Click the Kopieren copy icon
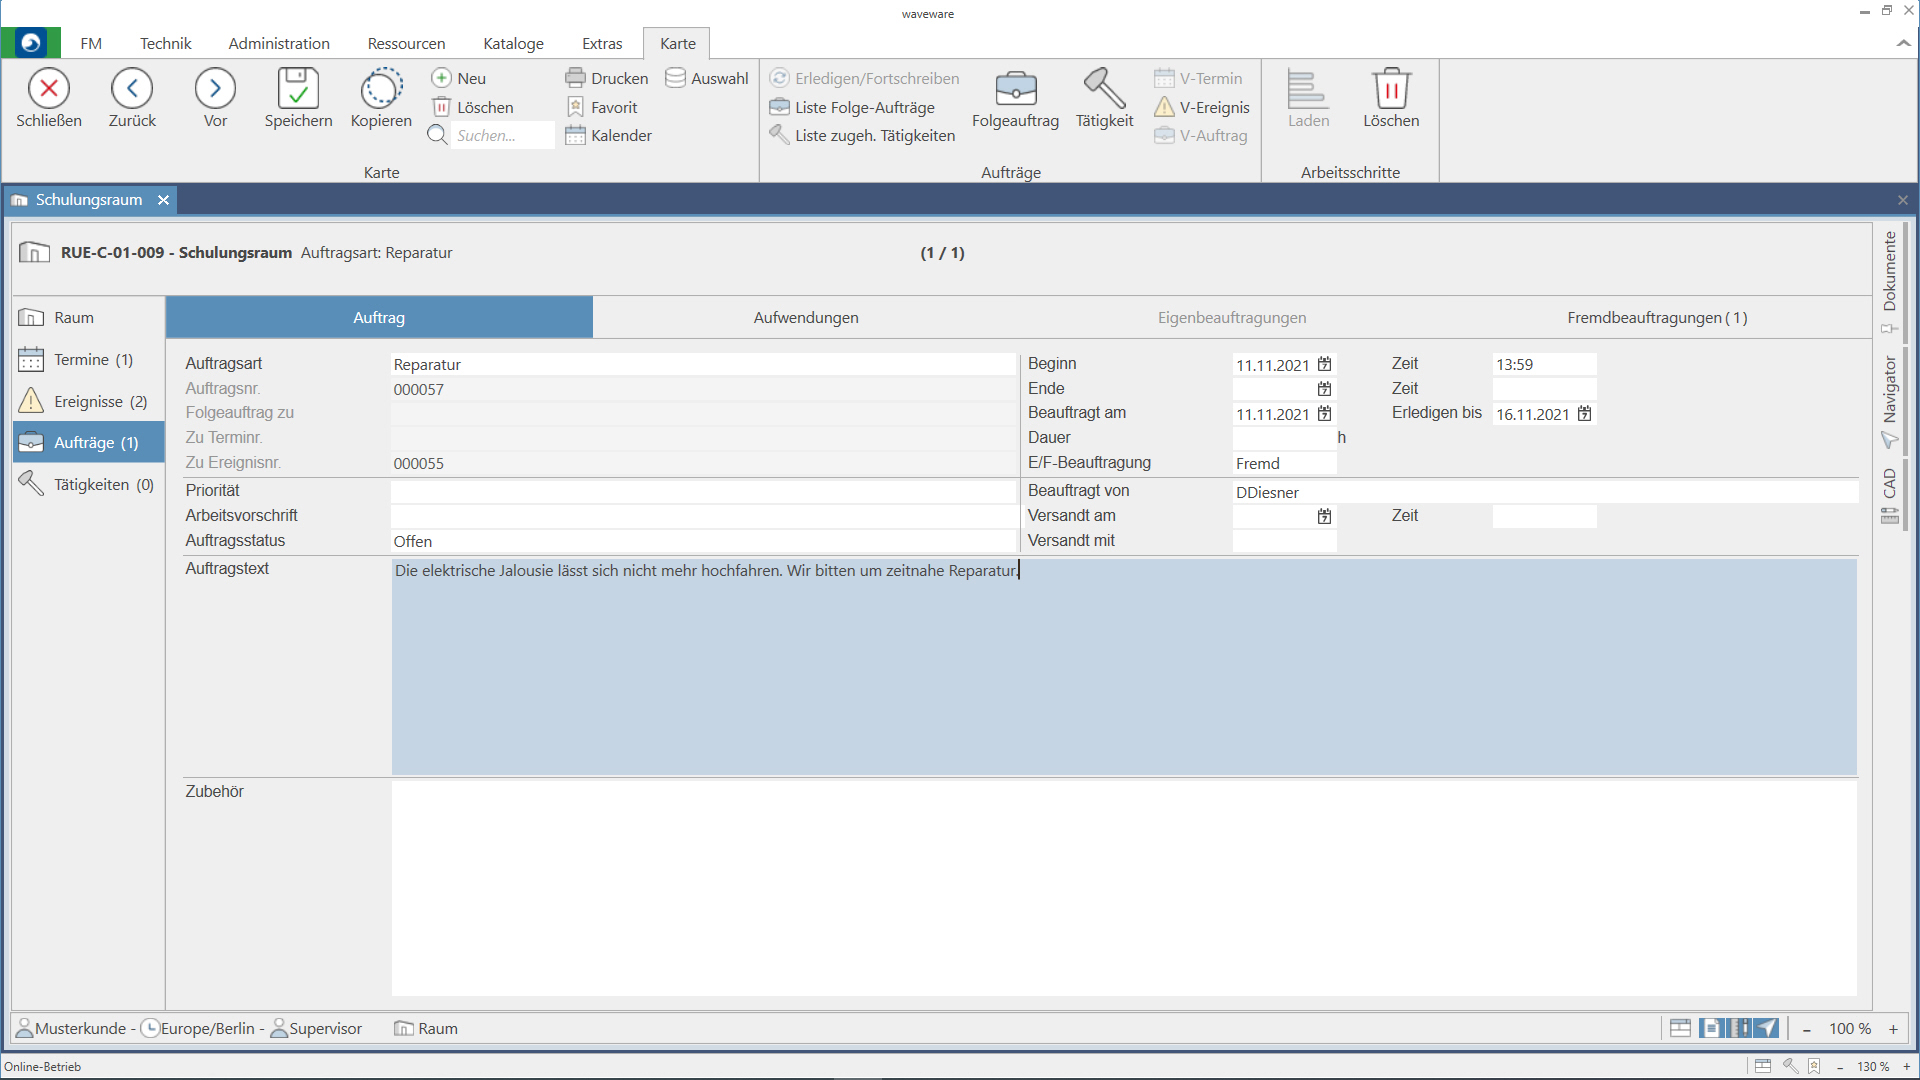This screenshot has height=1080, width=1920. (380, 89)
